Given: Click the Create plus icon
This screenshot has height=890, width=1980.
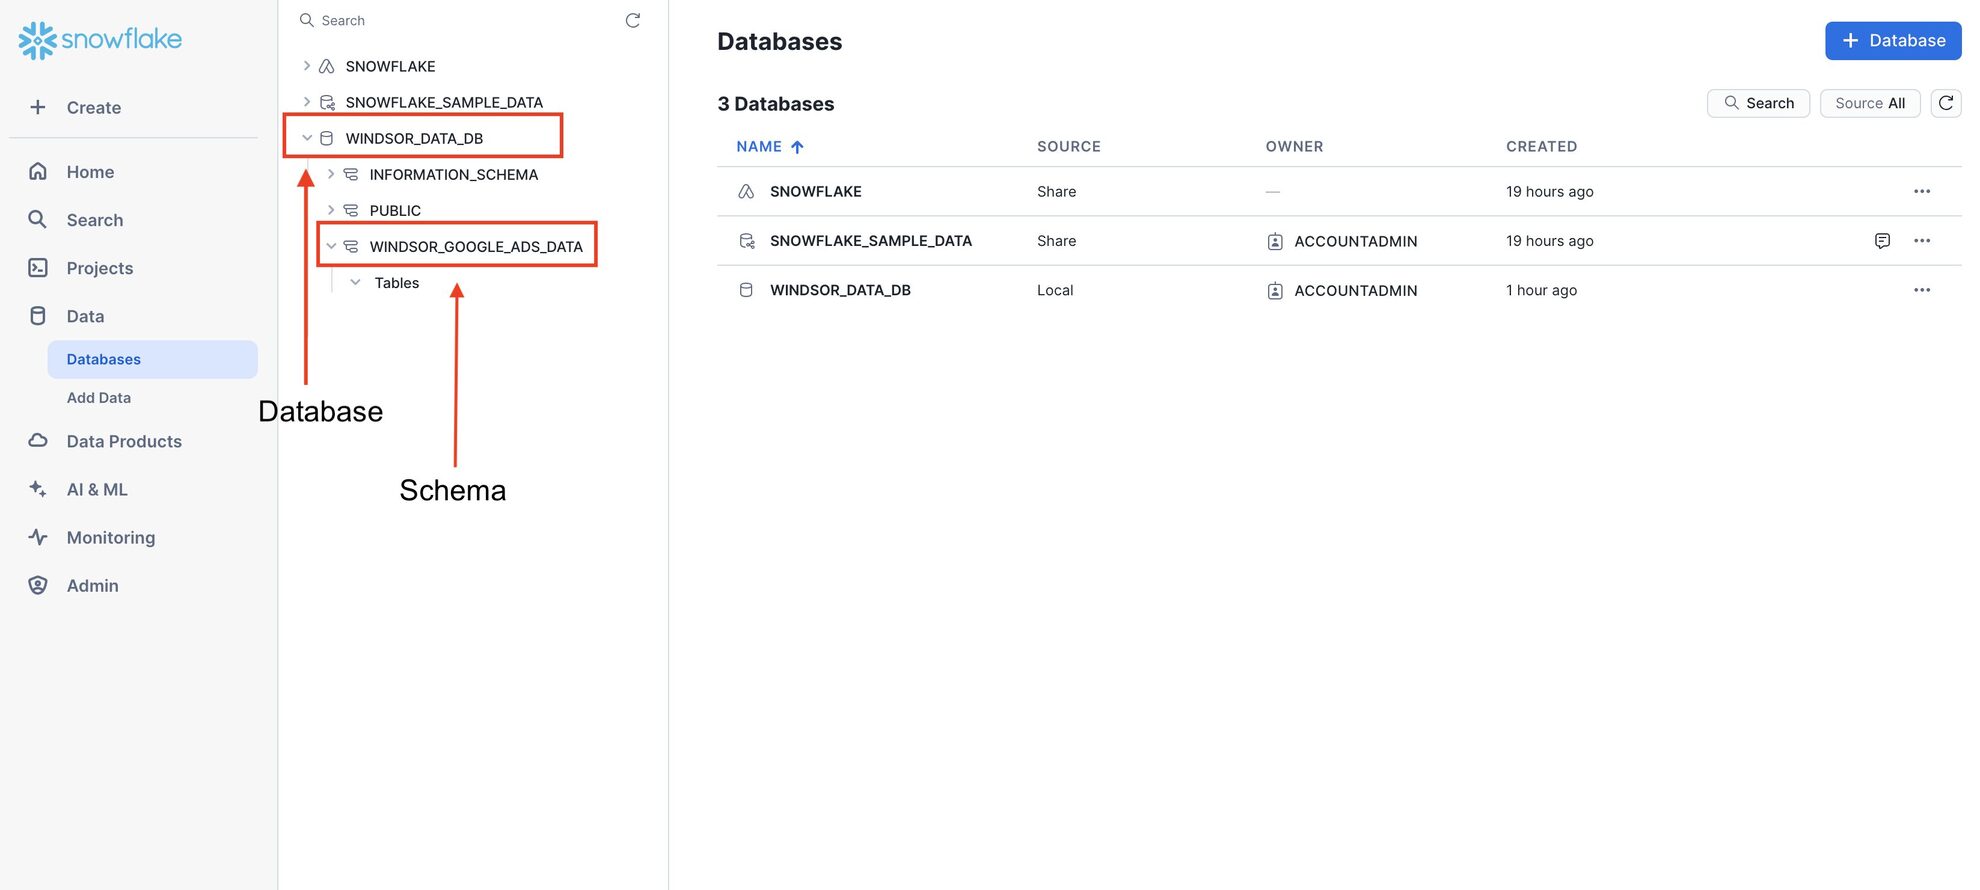Looking at the screenshot, I should (x=38, y=107).
